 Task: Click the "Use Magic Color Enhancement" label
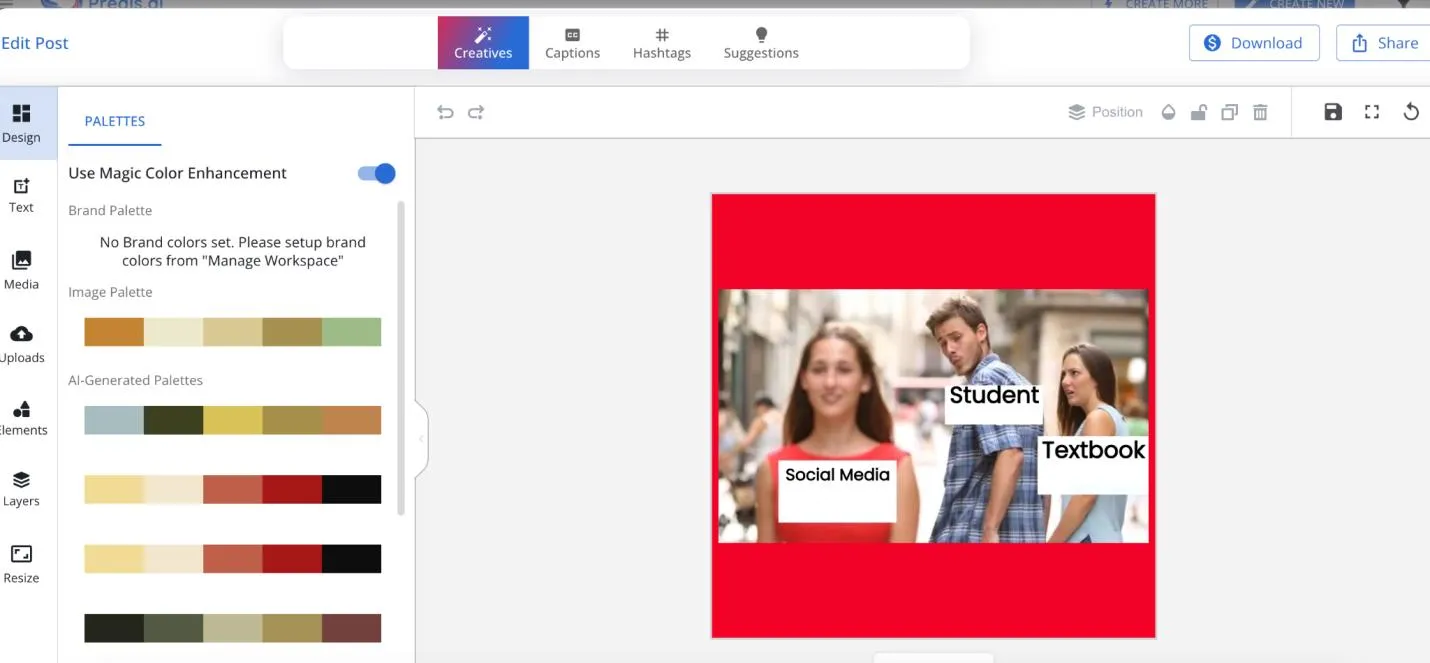[x=177, y=173]
